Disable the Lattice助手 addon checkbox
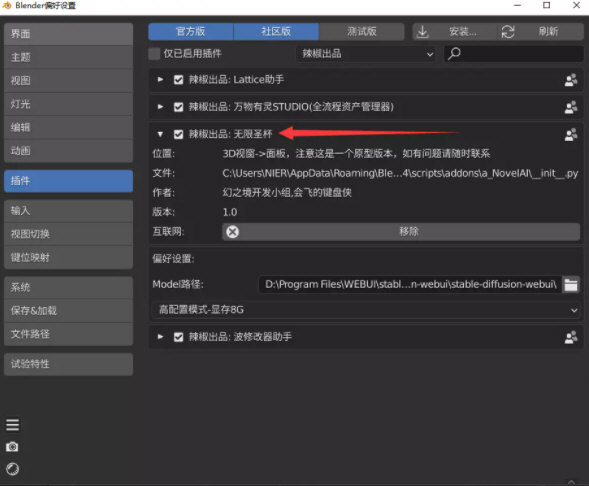This screenshot has width=589, height=486. 178,80
